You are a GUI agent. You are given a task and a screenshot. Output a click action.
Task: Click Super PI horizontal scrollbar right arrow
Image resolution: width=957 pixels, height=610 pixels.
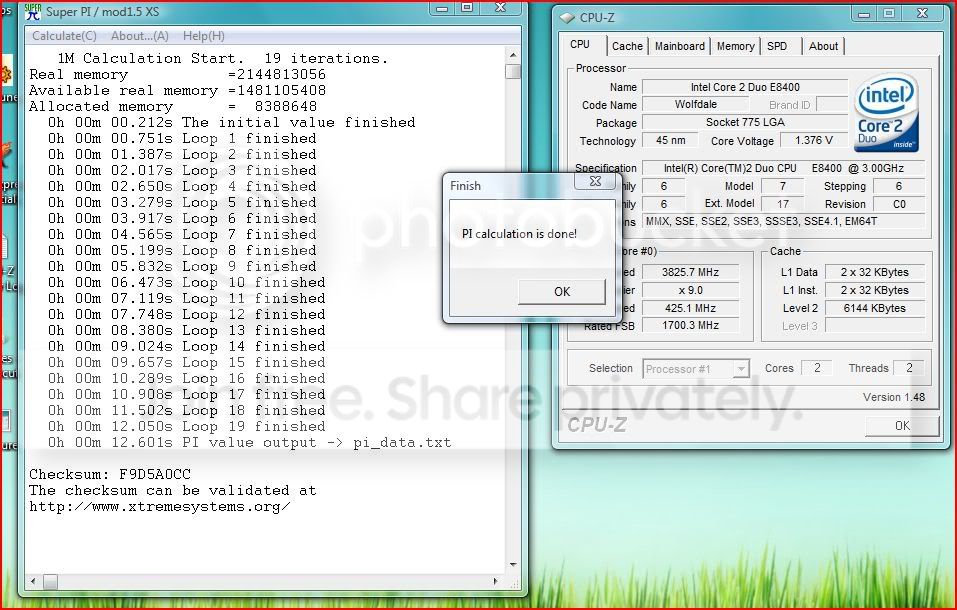point(496,581)
